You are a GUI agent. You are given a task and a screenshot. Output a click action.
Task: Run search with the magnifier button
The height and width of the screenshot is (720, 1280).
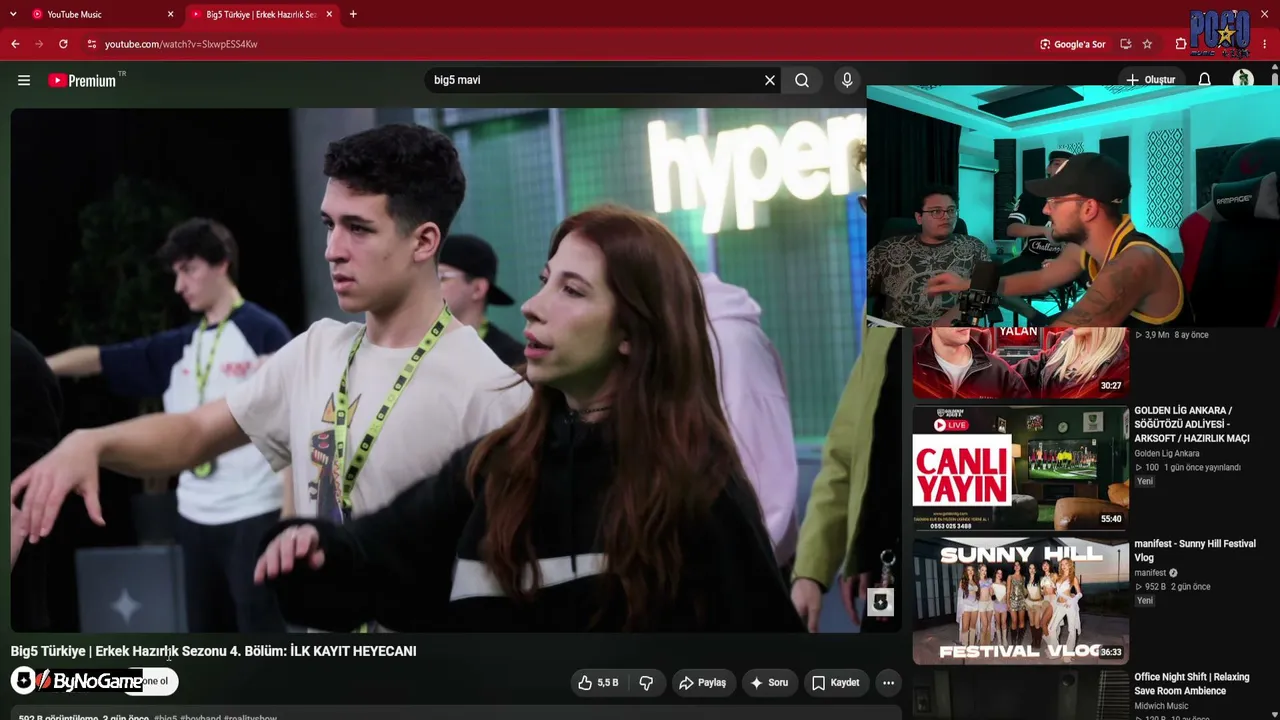[x=802, y=80]
